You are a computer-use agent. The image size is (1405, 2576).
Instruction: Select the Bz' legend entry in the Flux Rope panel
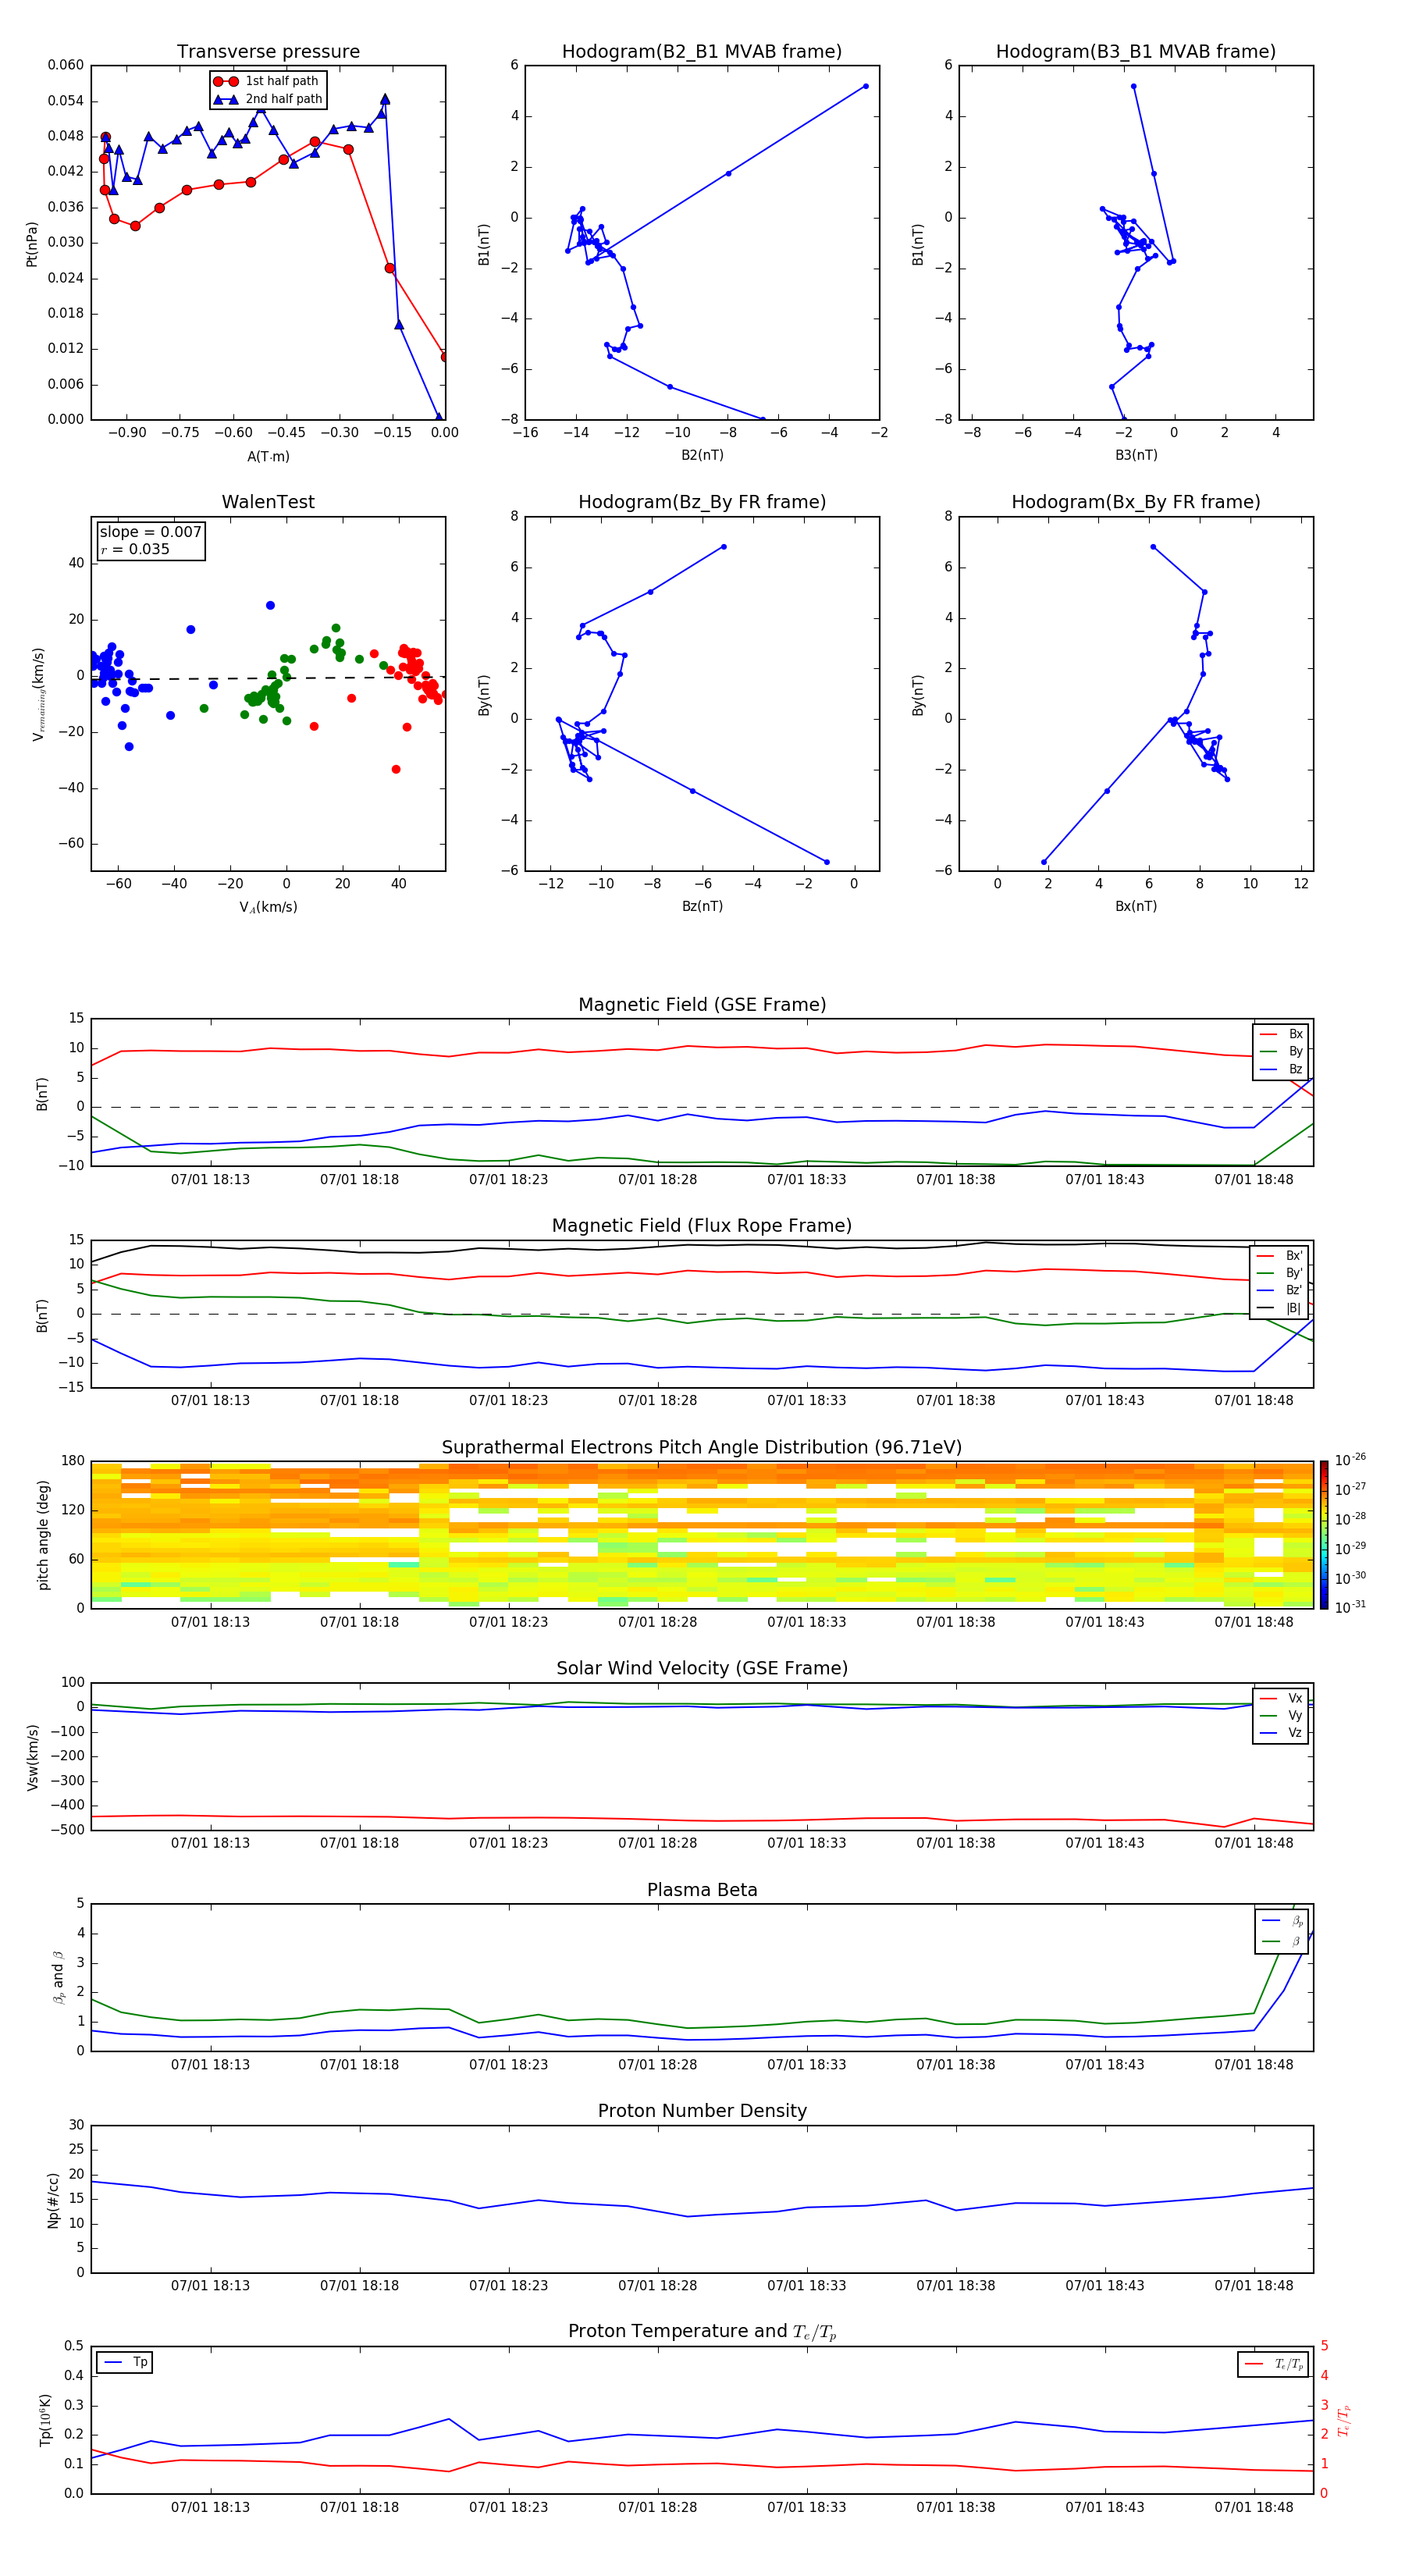(x=1280, y=1290)
